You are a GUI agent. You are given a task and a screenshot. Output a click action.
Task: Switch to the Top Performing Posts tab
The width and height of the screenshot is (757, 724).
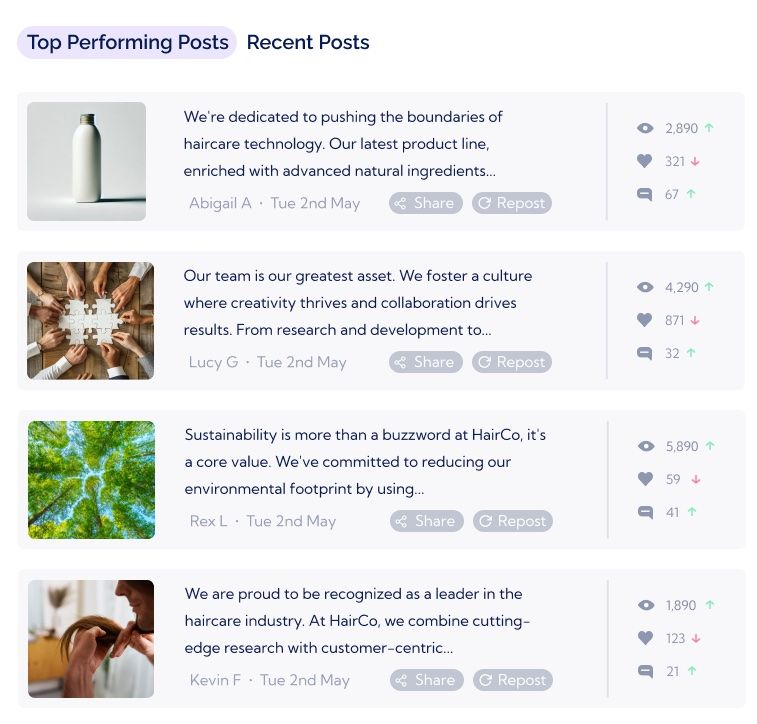127,43
